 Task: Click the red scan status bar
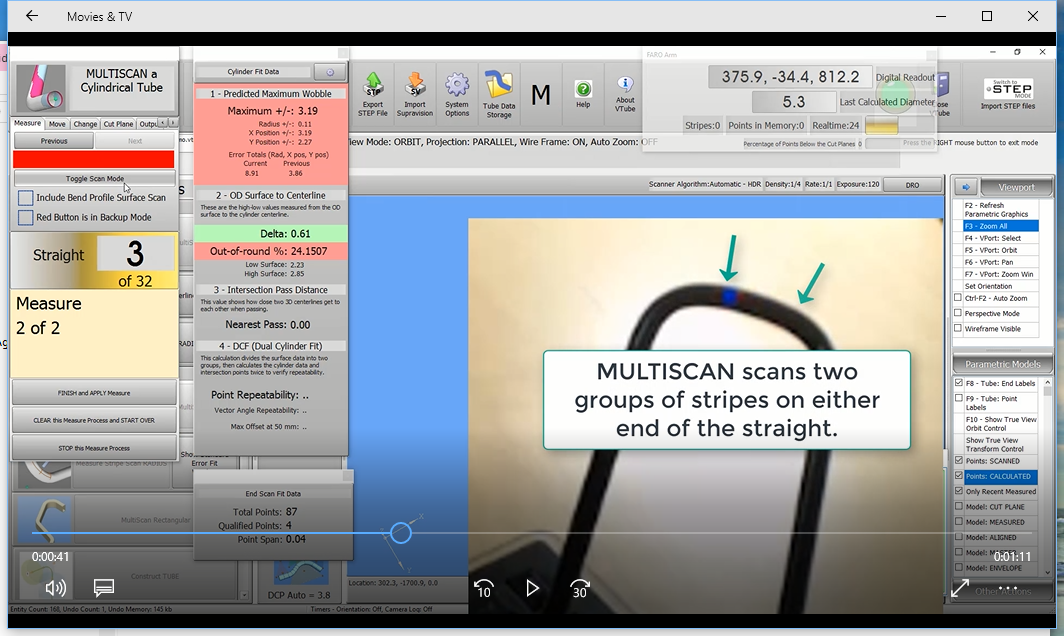click(94, 160)
